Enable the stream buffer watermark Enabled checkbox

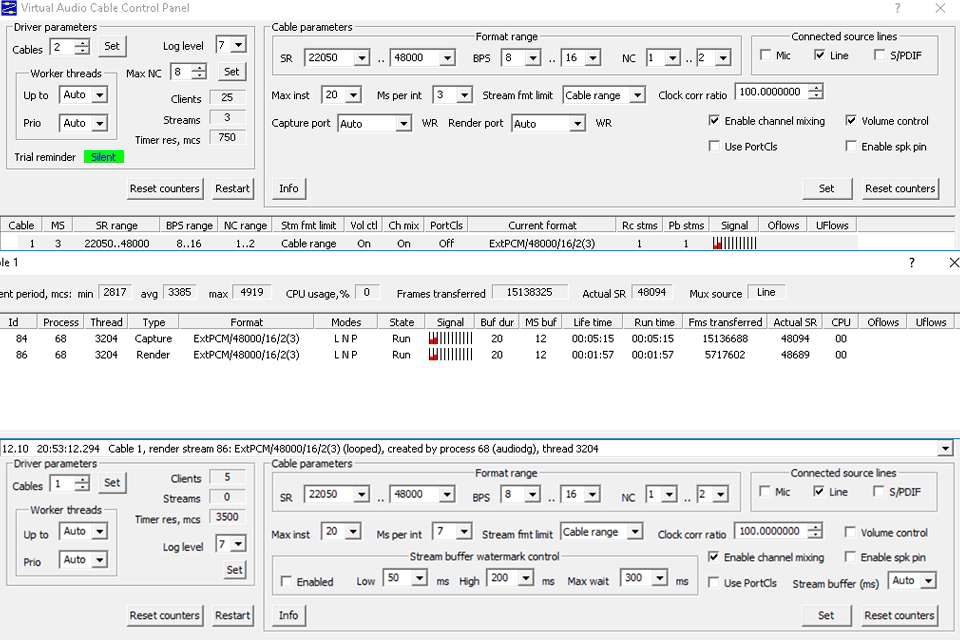point(287,581)
